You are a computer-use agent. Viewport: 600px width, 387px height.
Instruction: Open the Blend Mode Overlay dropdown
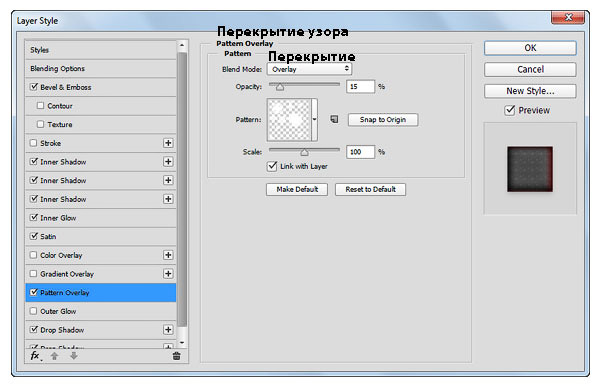click(309, 69)
